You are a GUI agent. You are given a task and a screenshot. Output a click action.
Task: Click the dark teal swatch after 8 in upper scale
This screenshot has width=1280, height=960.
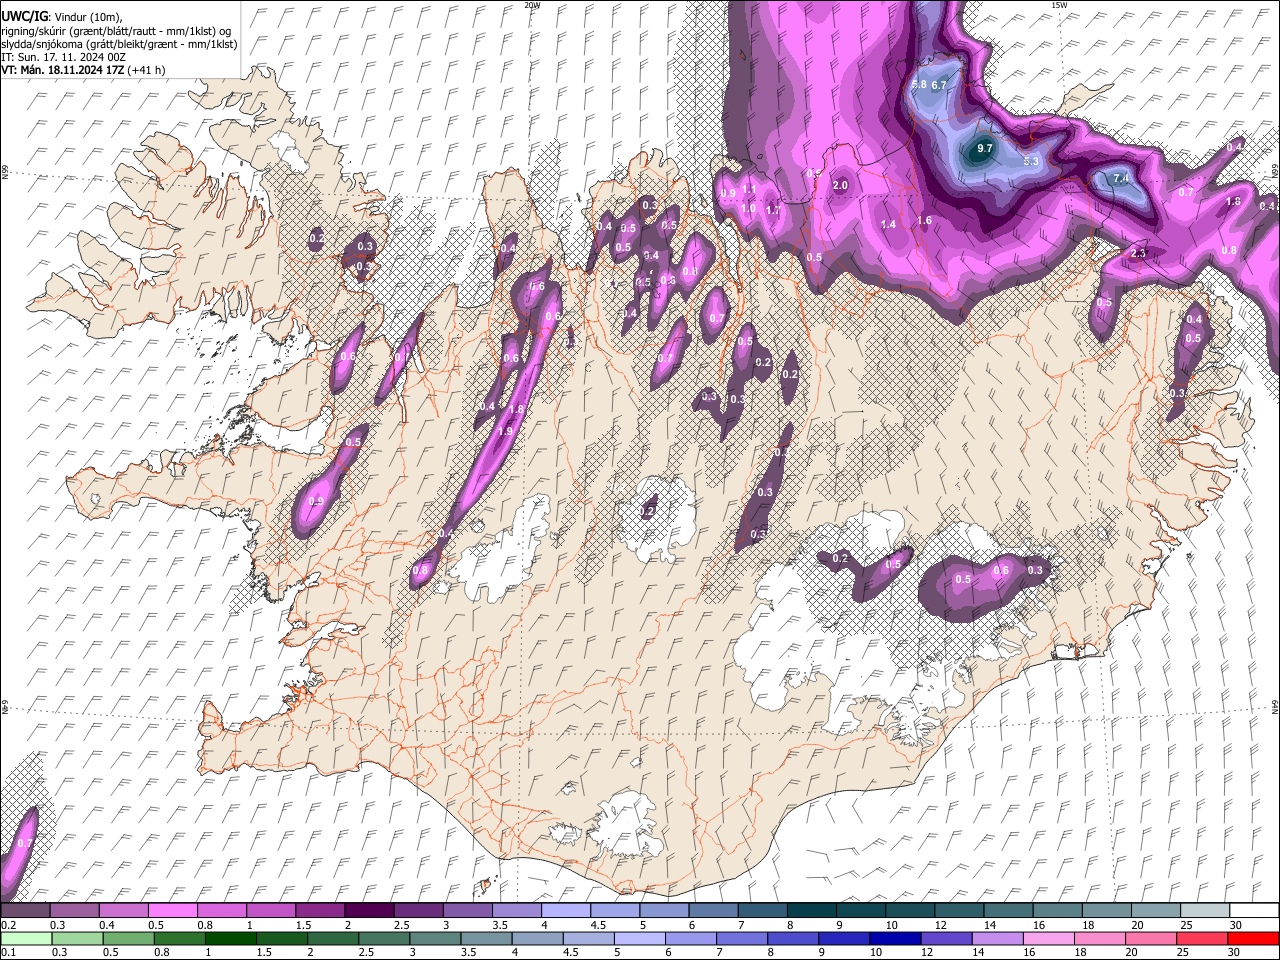point(813,910)
